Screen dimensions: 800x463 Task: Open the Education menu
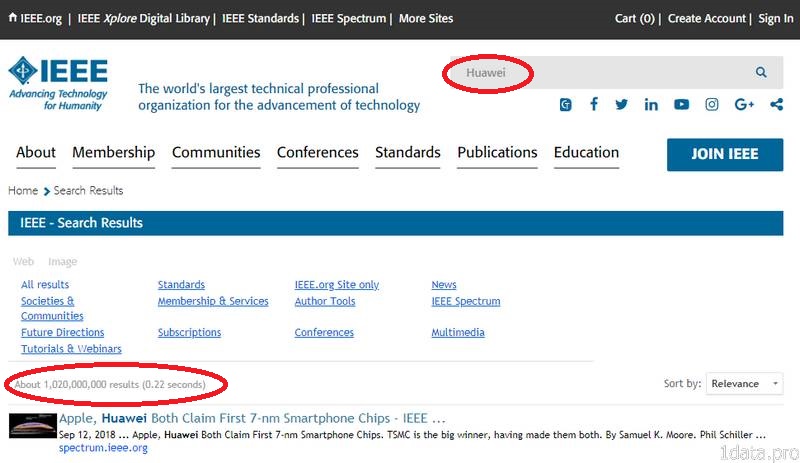(586, 152)
